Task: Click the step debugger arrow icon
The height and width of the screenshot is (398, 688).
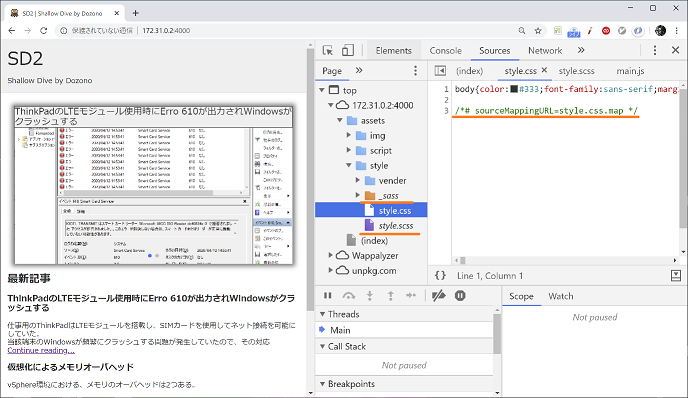Action: coord(411,296)
